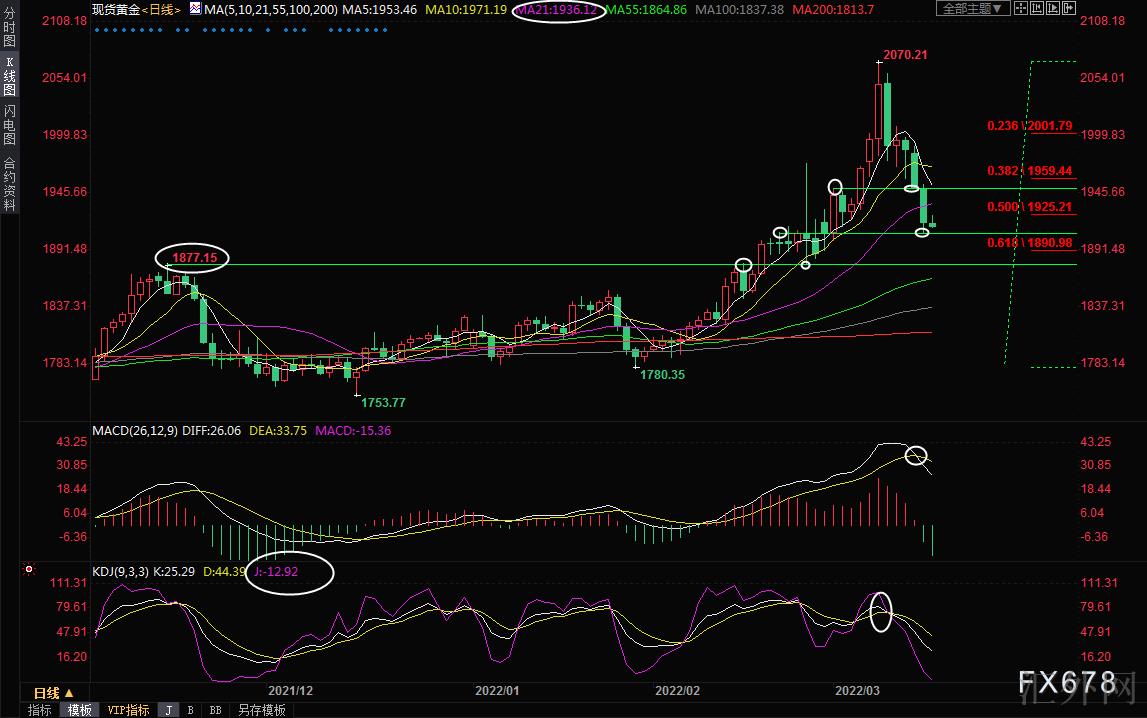This screenshot has width=1147, height=718.
Task: Toggle the B template button
Action: click(190, 710)
